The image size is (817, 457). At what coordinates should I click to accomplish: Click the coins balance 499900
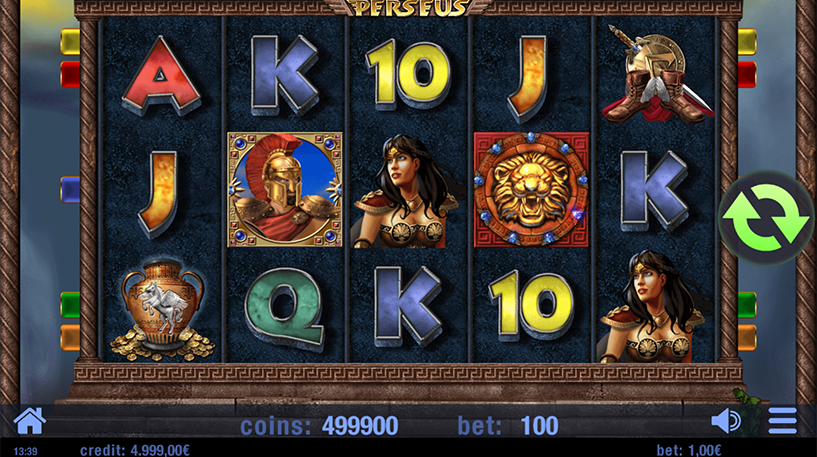360,426
